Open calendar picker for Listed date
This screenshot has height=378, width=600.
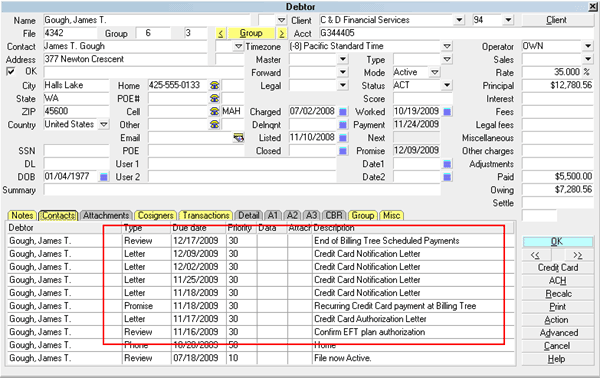pos(343,138)
